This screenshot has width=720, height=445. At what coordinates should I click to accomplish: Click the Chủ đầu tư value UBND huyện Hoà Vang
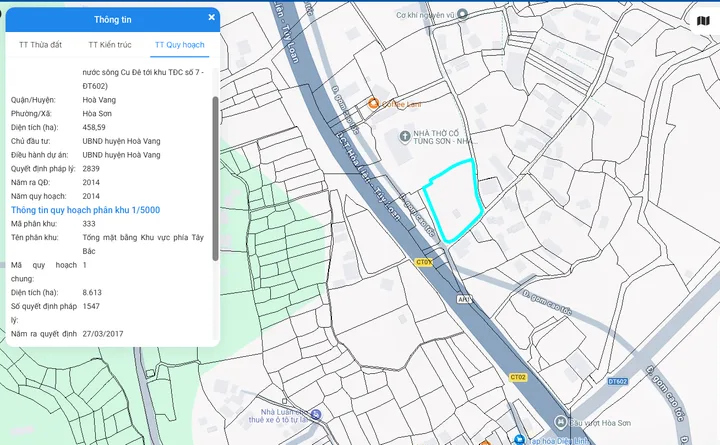click(x=121, y=141)
